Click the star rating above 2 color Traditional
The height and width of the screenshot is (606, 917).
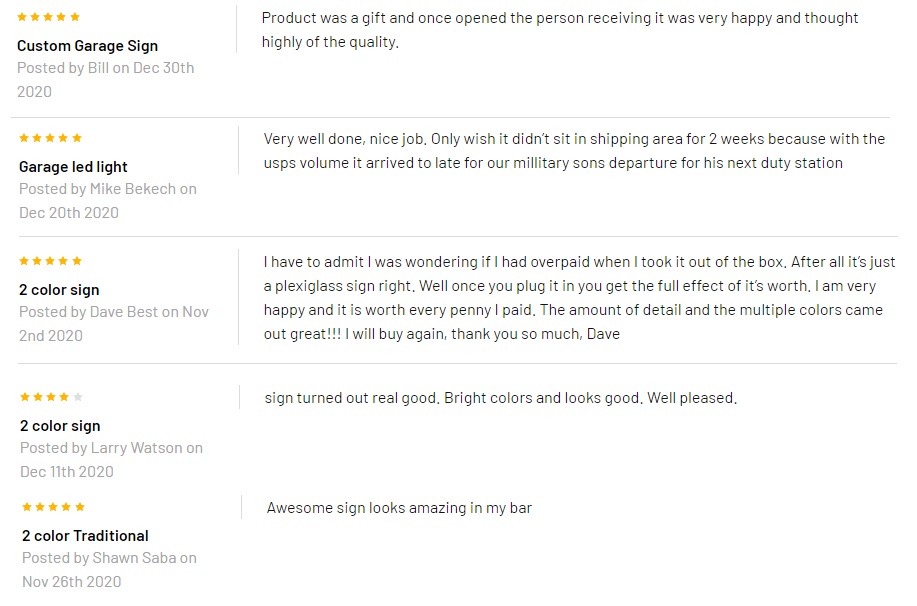coord(53,507)
